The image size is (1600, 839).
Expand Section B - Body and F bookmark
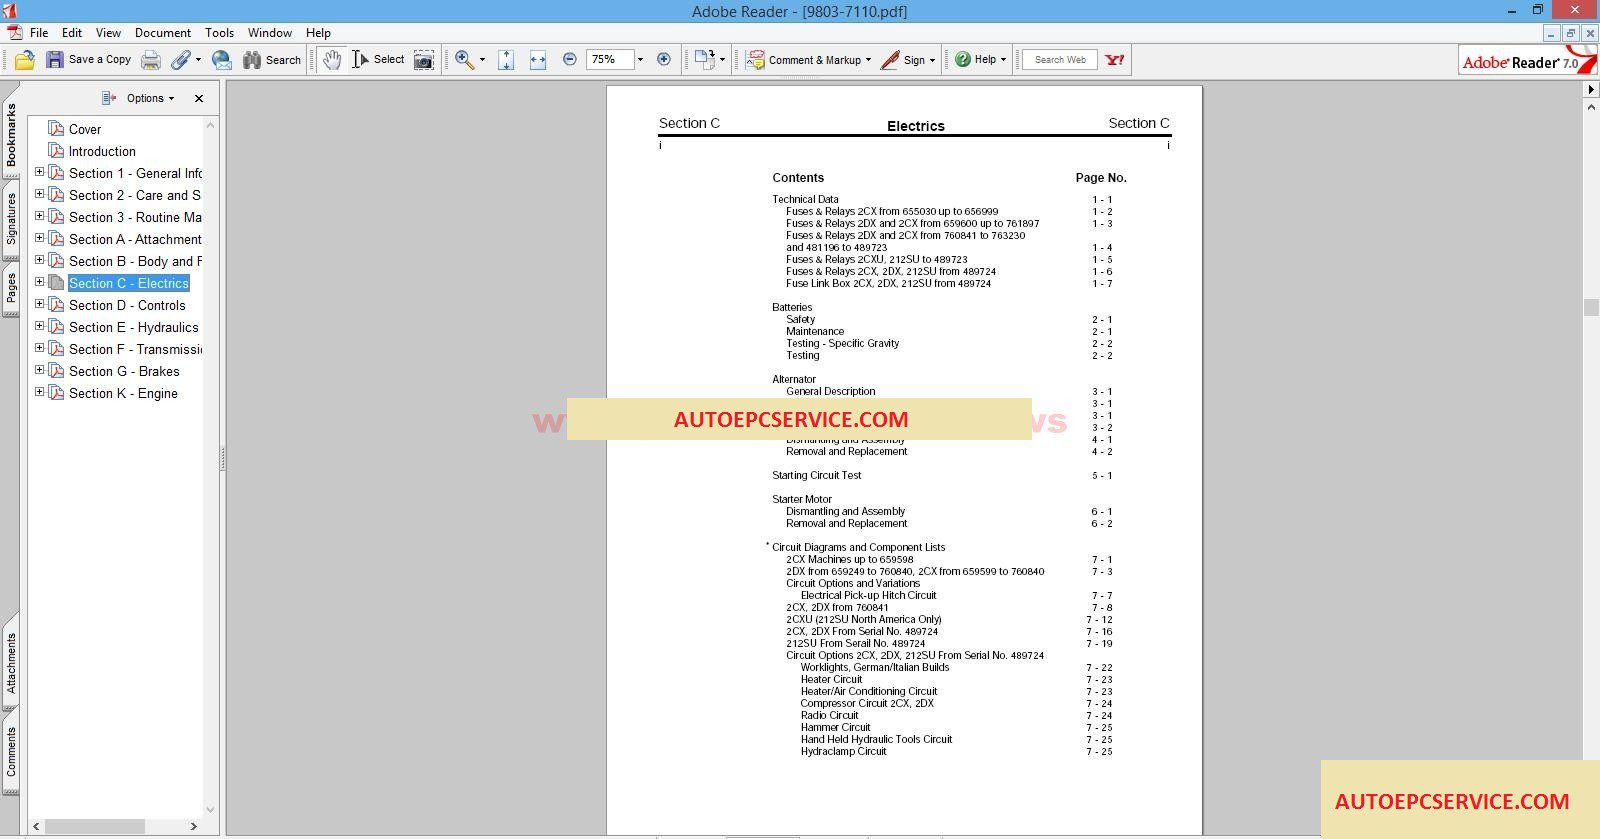tap(39, 260)
